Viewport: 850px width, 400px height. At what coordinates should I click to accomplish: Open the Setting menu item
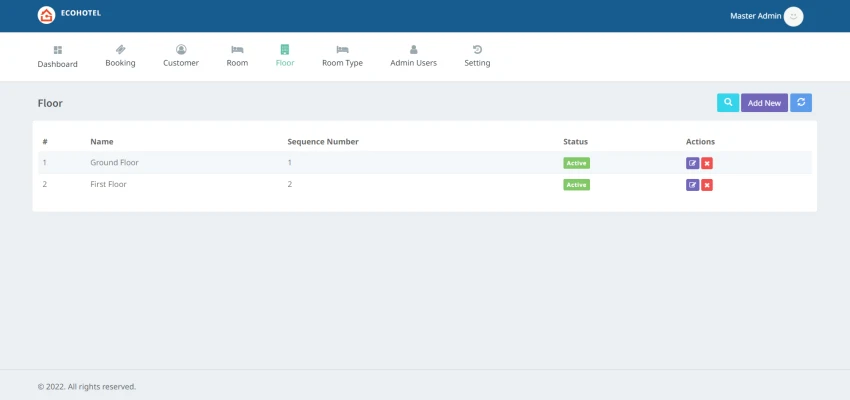click(x=477, y=56)
